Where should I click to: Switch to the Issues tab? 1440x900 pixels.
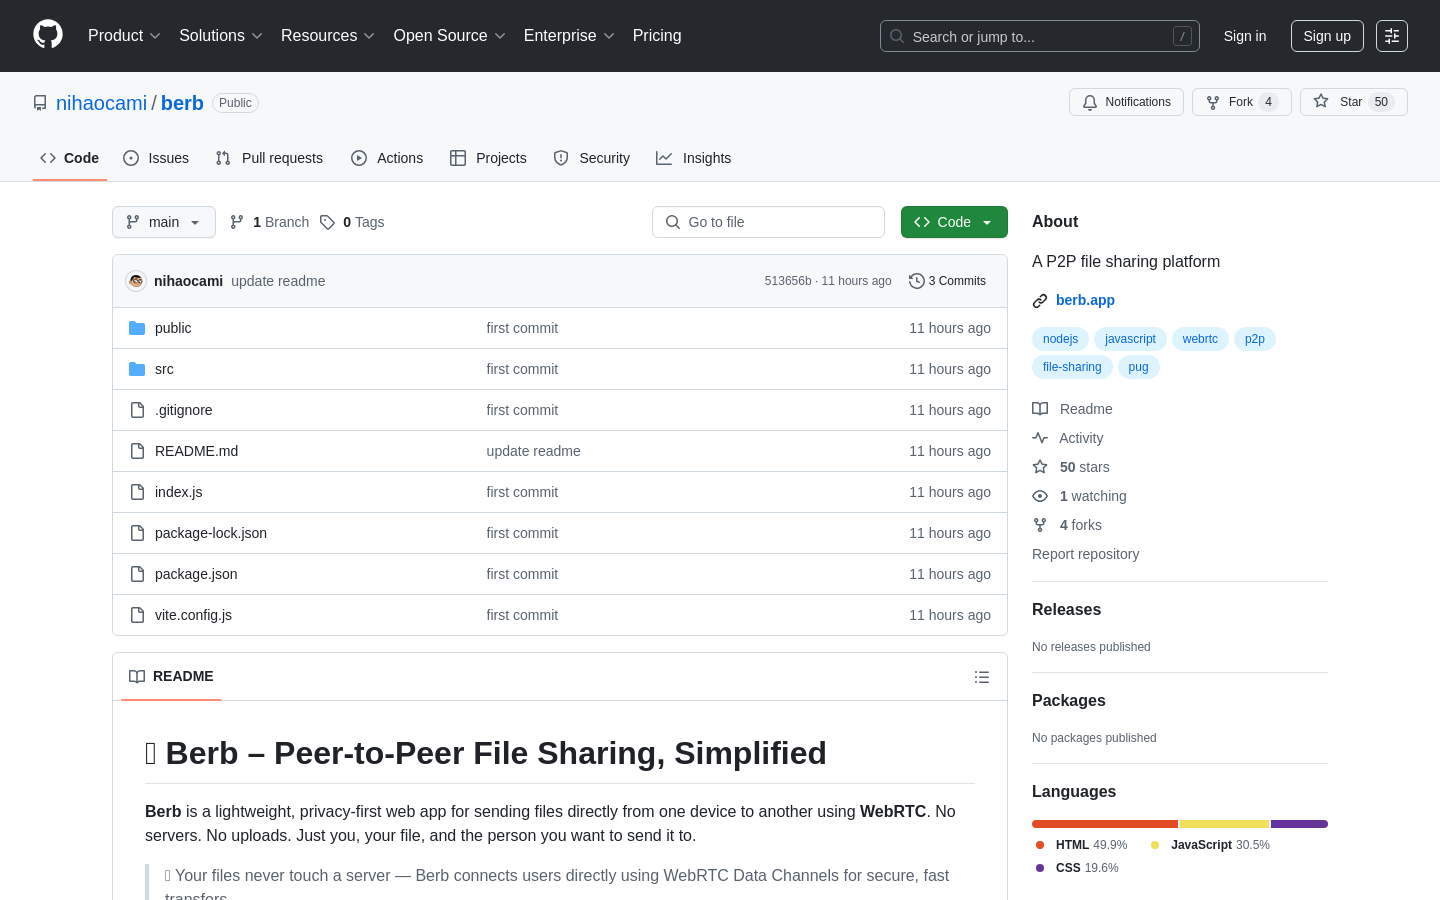click(156, 158)
